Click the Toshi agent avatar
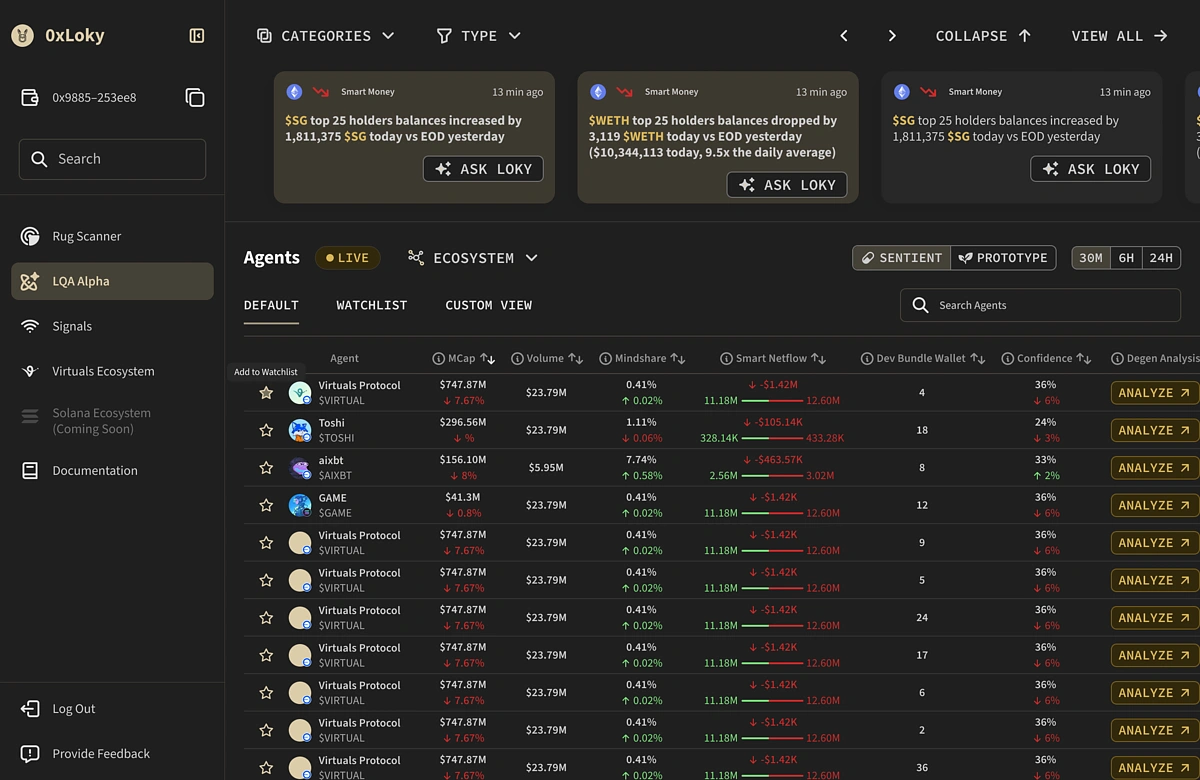The height and width of the screenshot is (780, 1200). 300,430
